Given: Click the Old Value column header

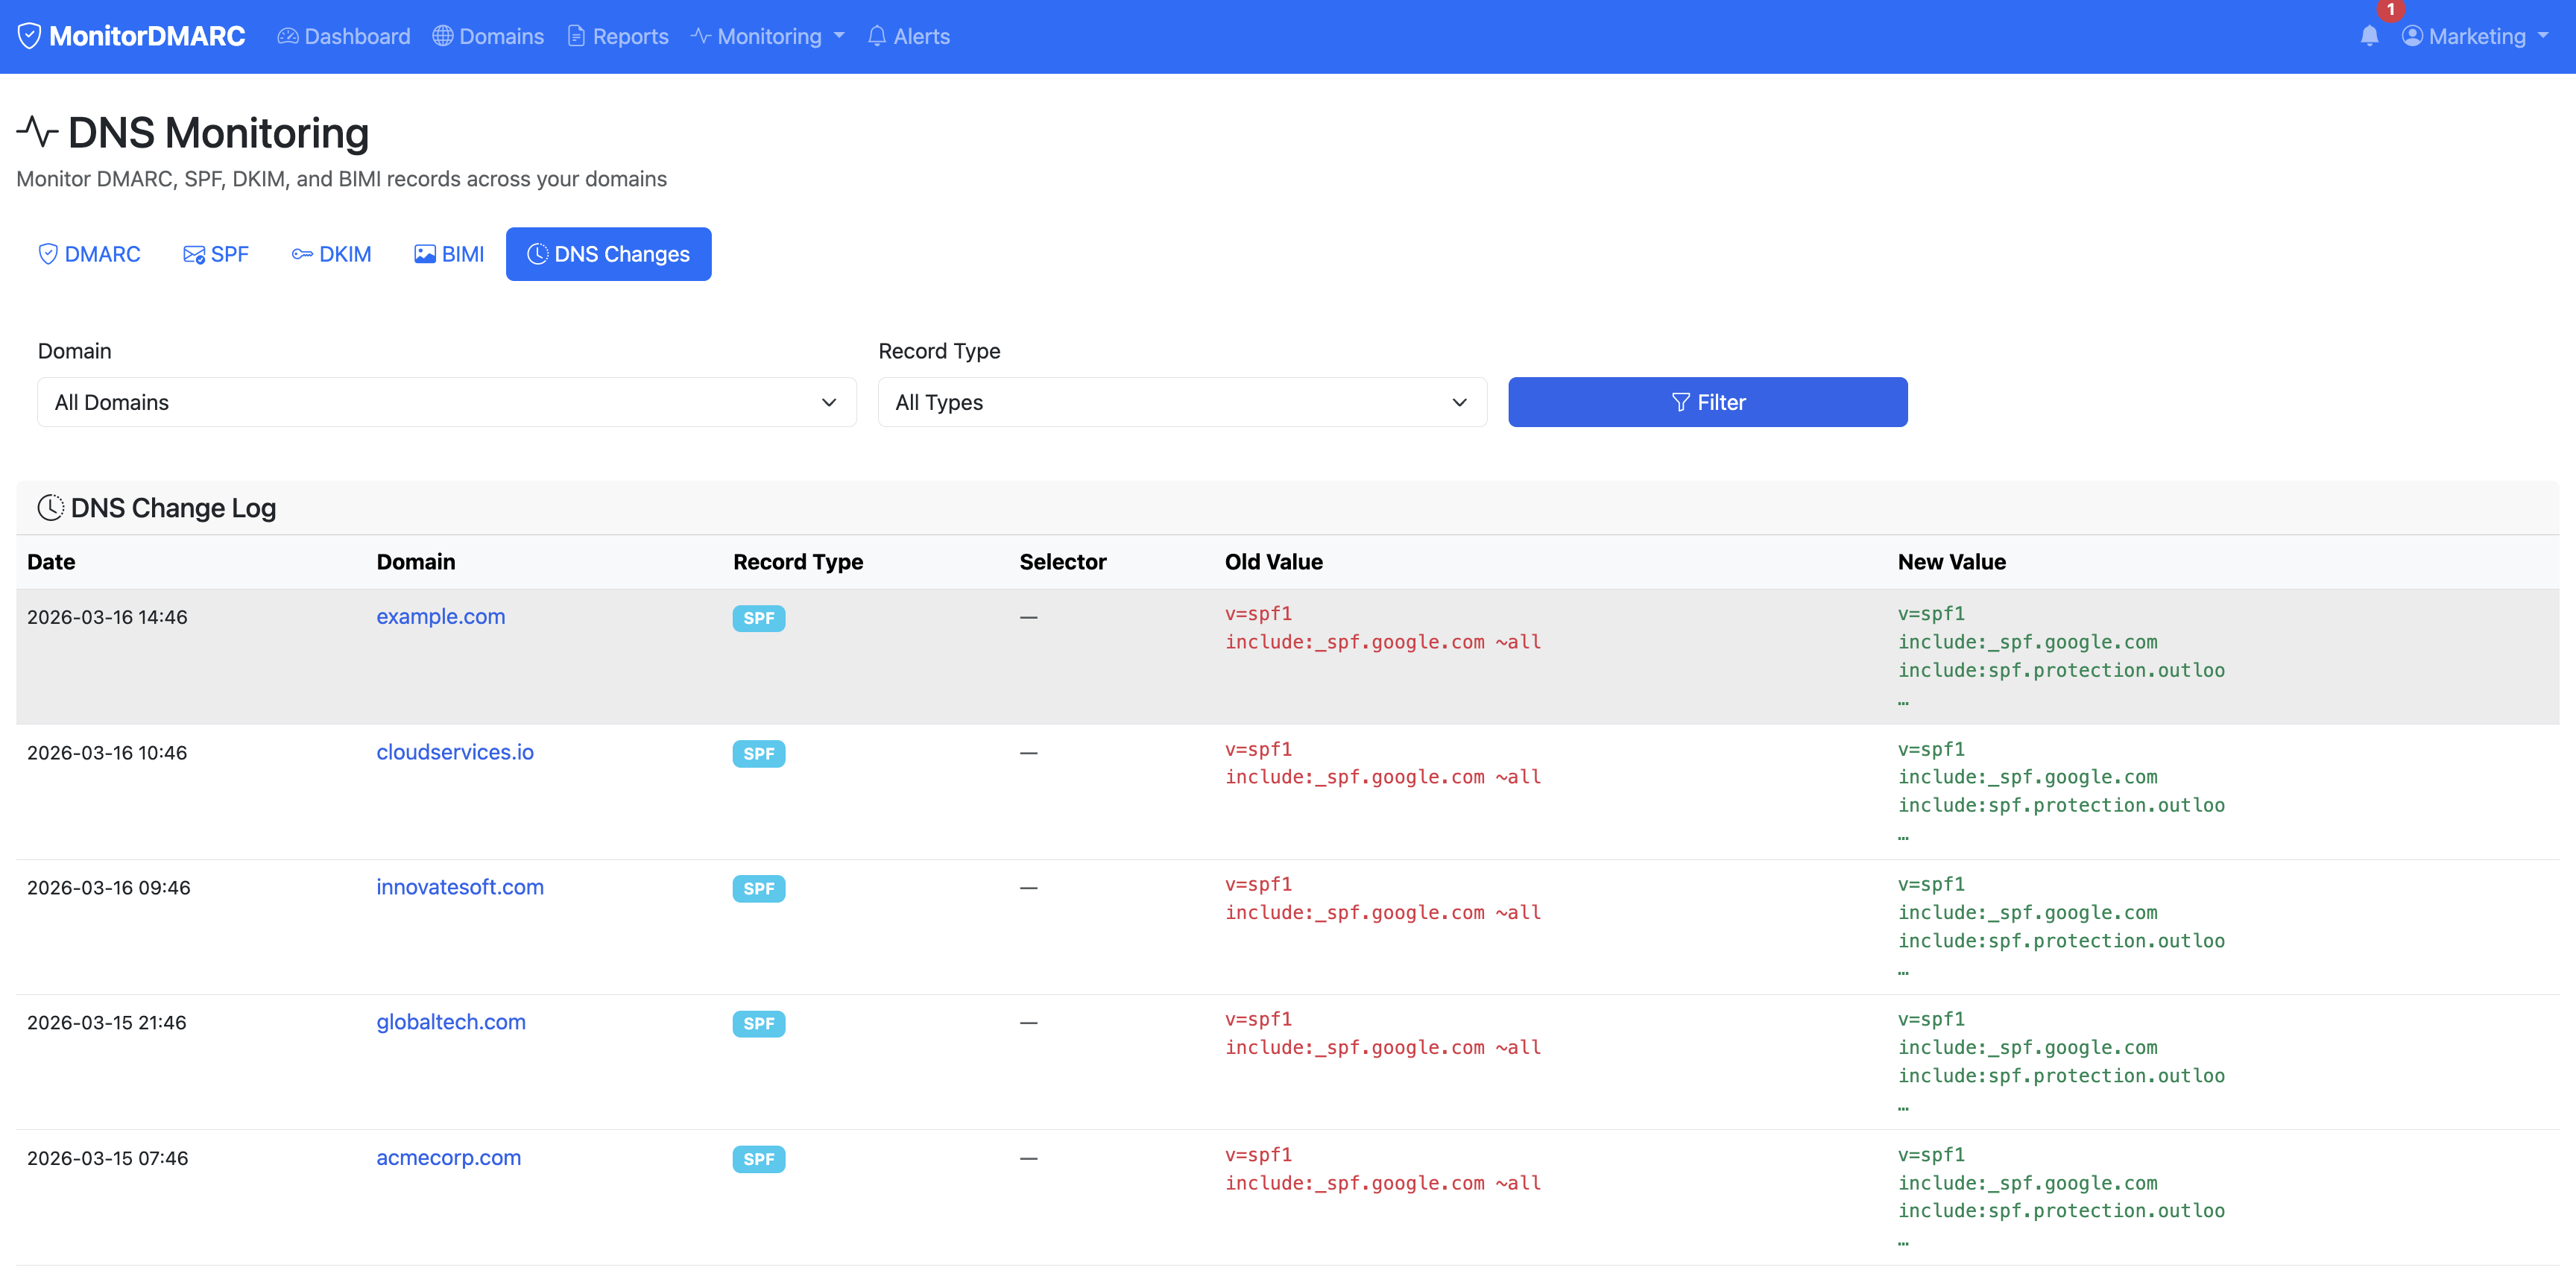Looking at the screenshot, I should pyautogui.click(x=1274, y=562).
